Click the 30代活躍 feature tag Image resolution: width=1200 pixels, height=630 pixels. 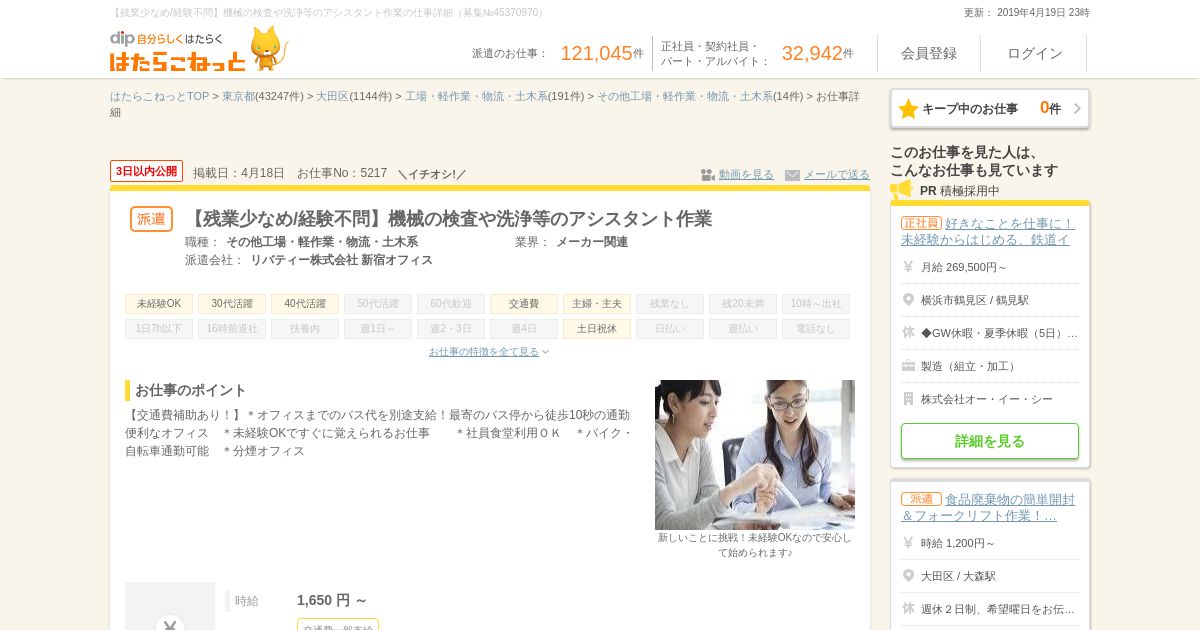coord(232,304)
